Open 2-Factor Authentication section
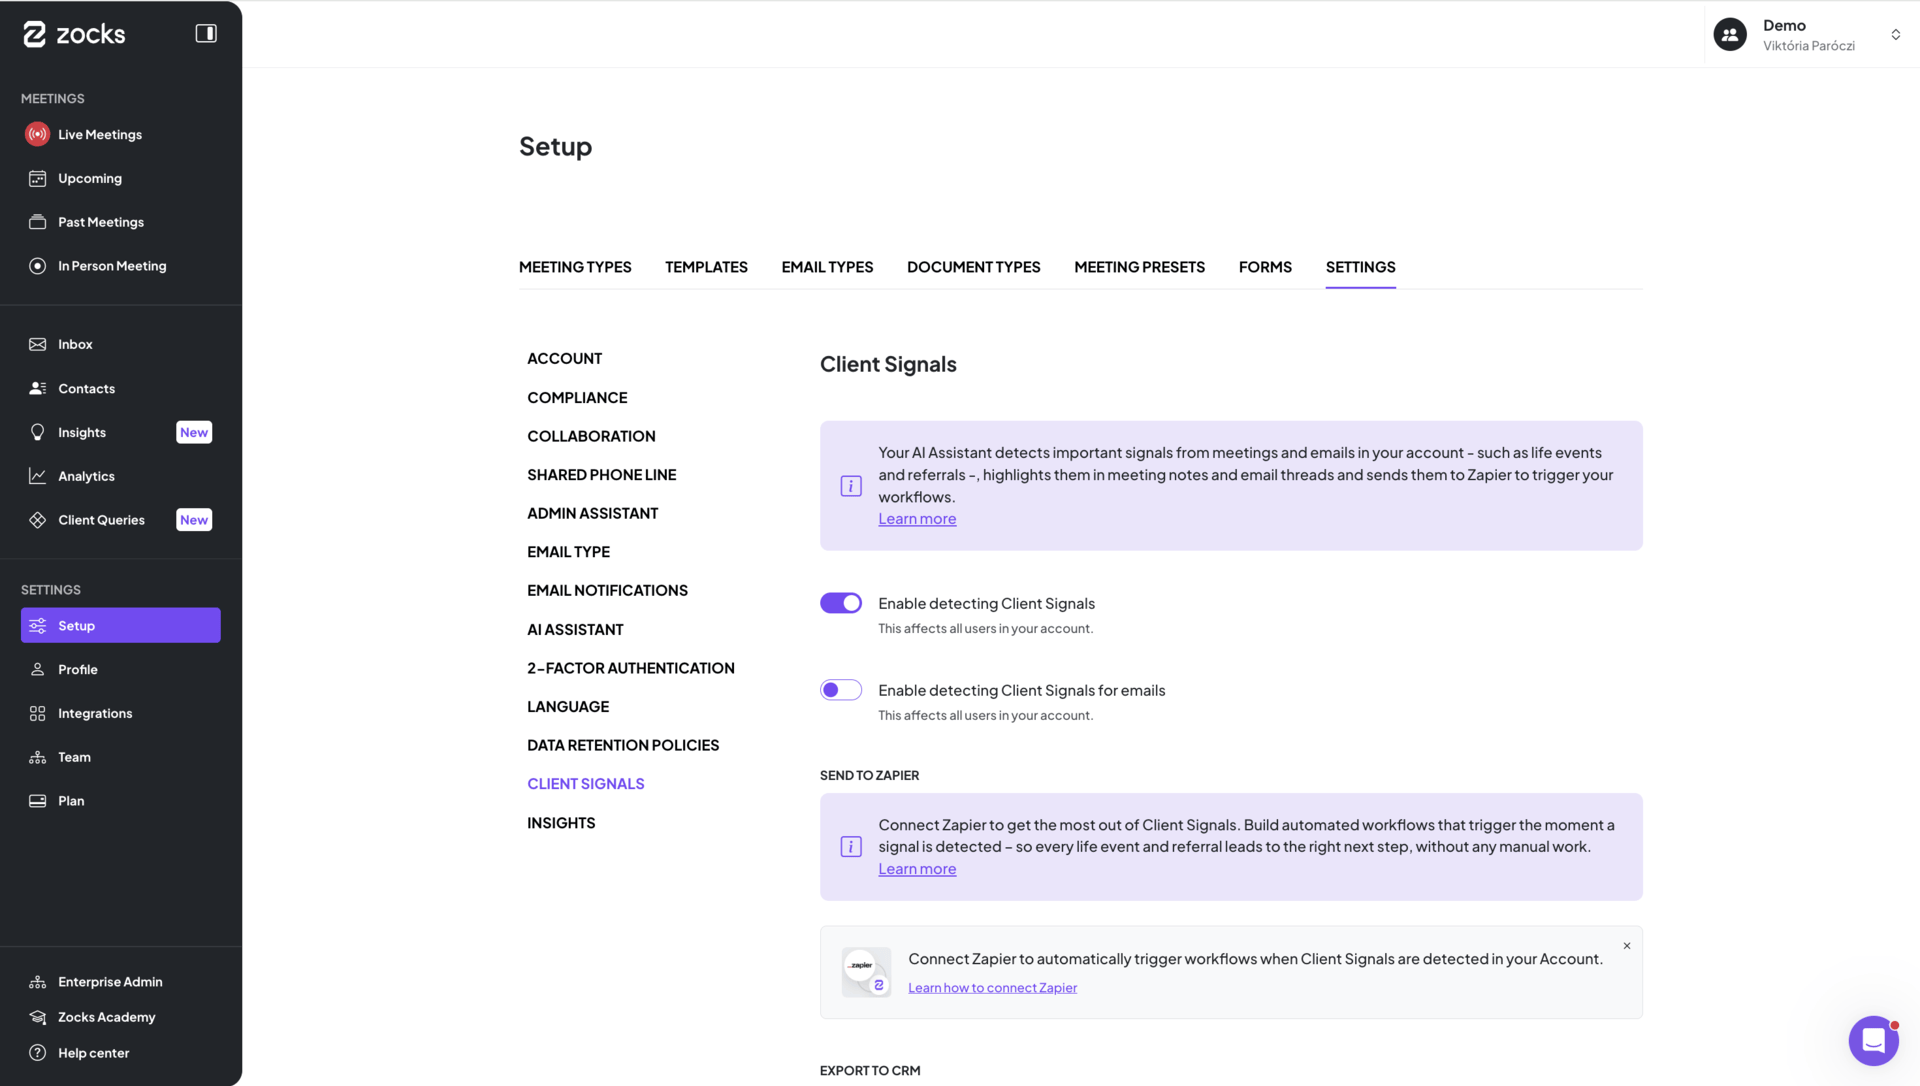The width and height of the screenshot is (1920, 1086). tap(630, 668)
